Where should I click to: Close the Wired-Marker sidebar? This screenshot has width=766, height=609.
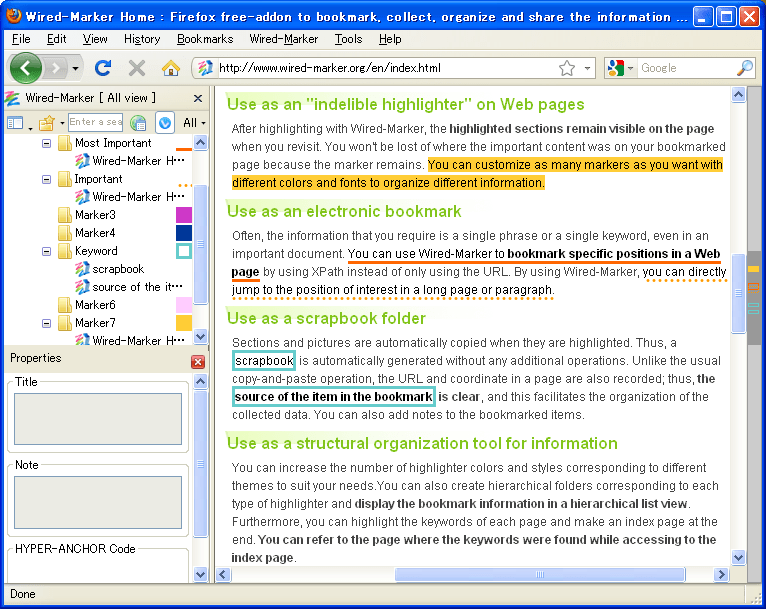pos(198,98)
